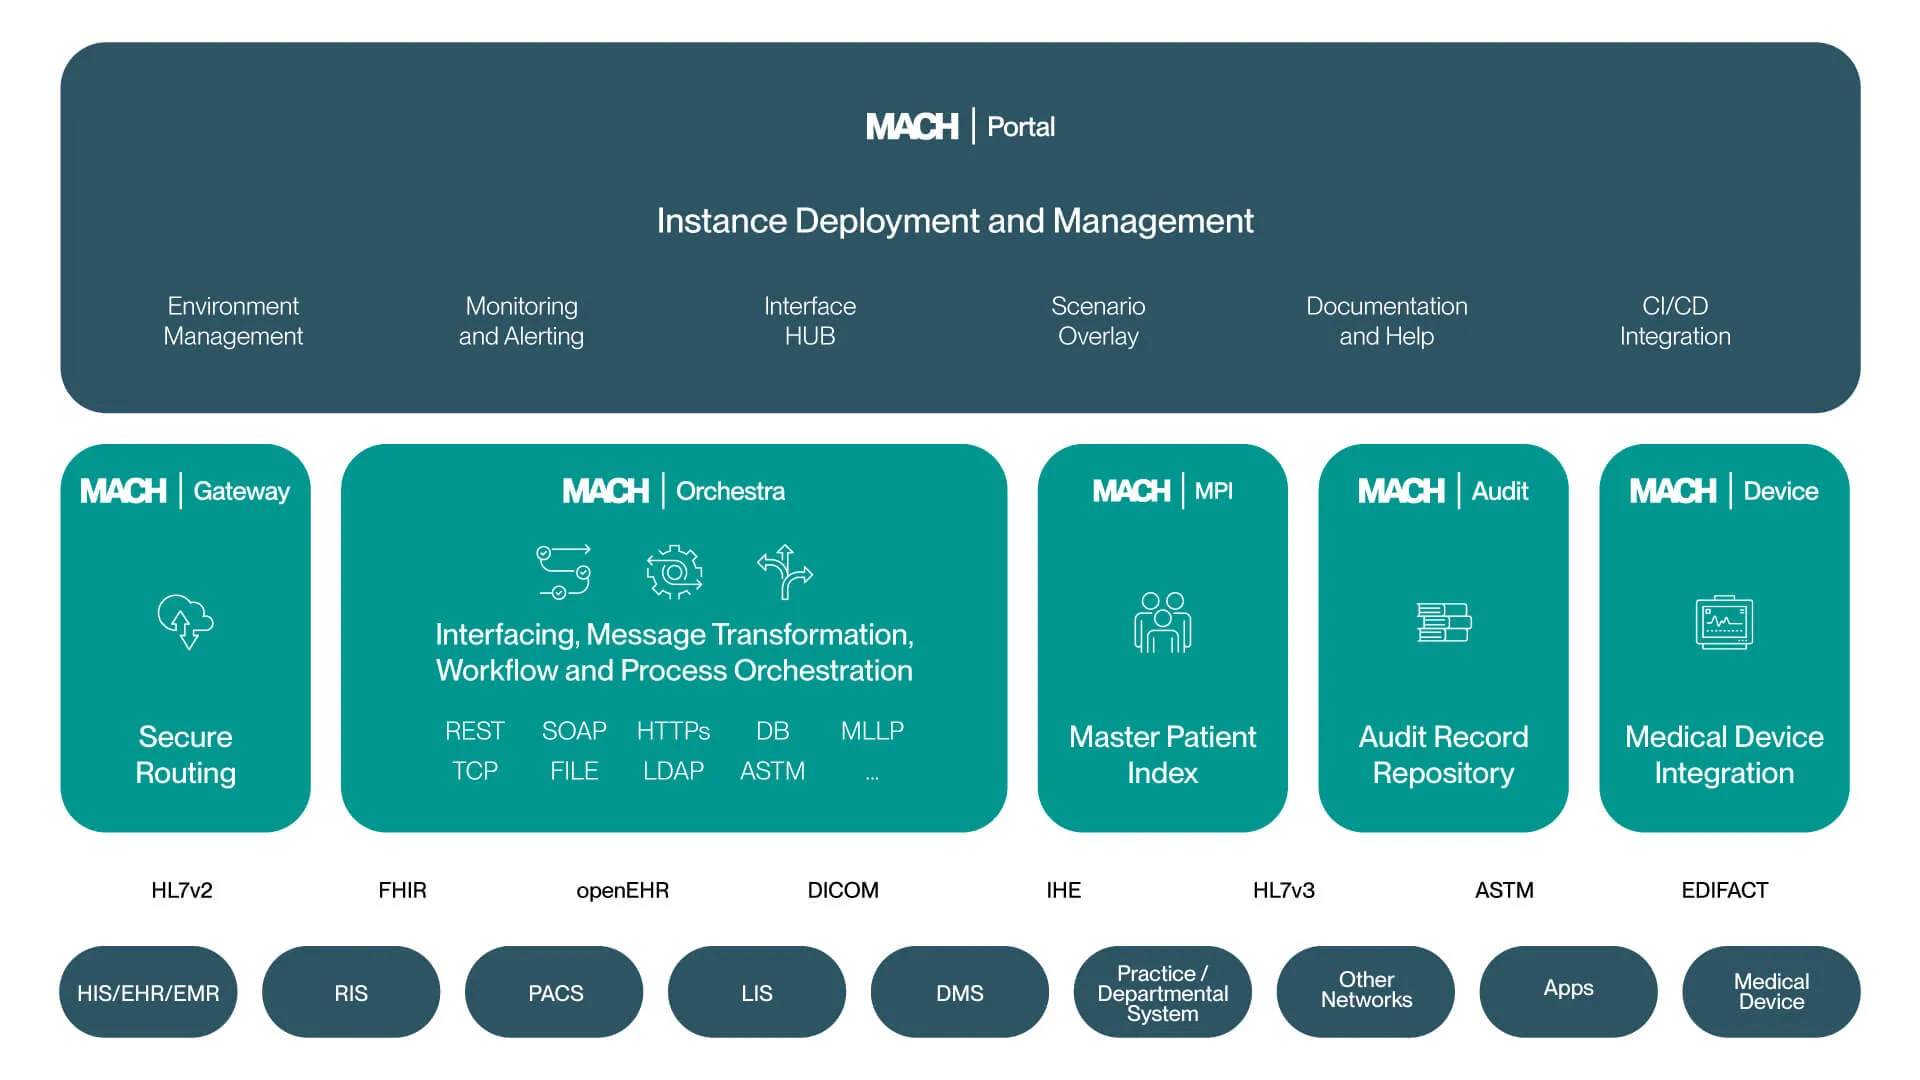Screen dimensions: 1920x1080
Task: Click the MACH Audit logo
Action: pyautogui.click(x=1443, y=491)
